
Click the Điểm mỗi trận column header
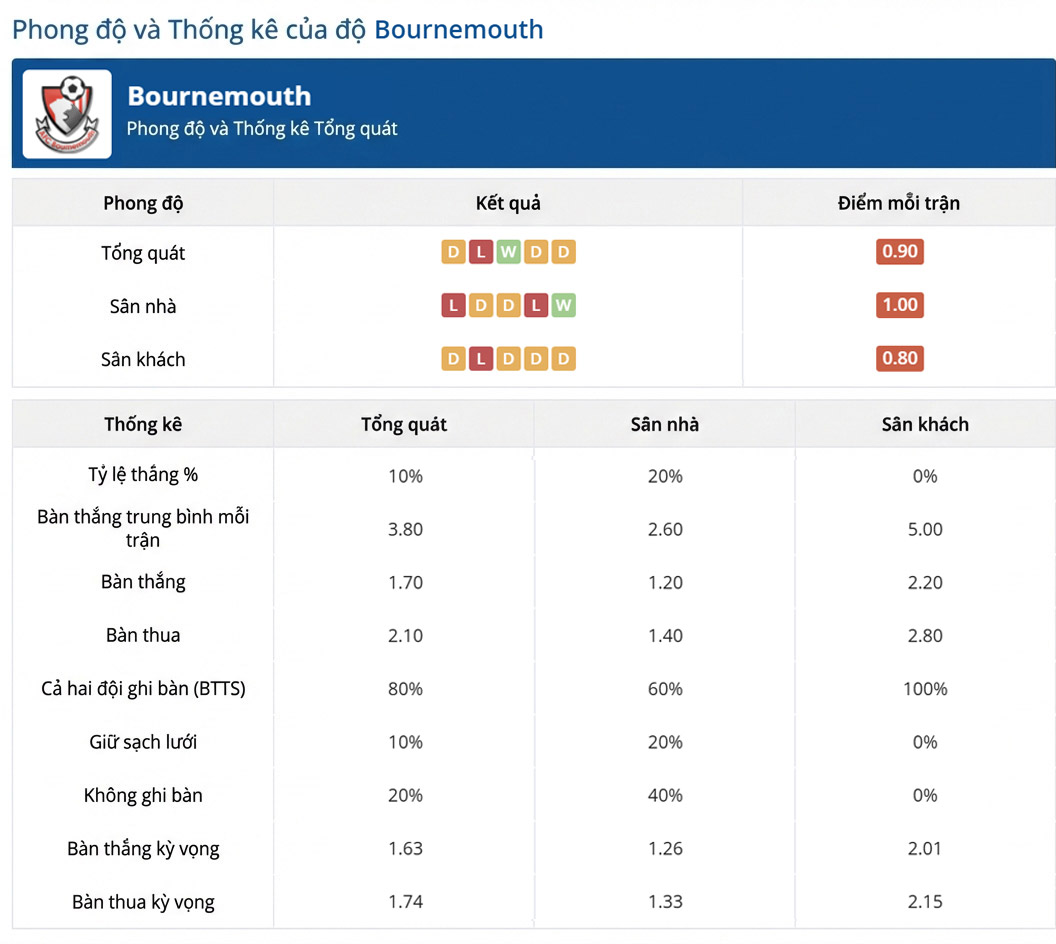(x=899, y=203)
